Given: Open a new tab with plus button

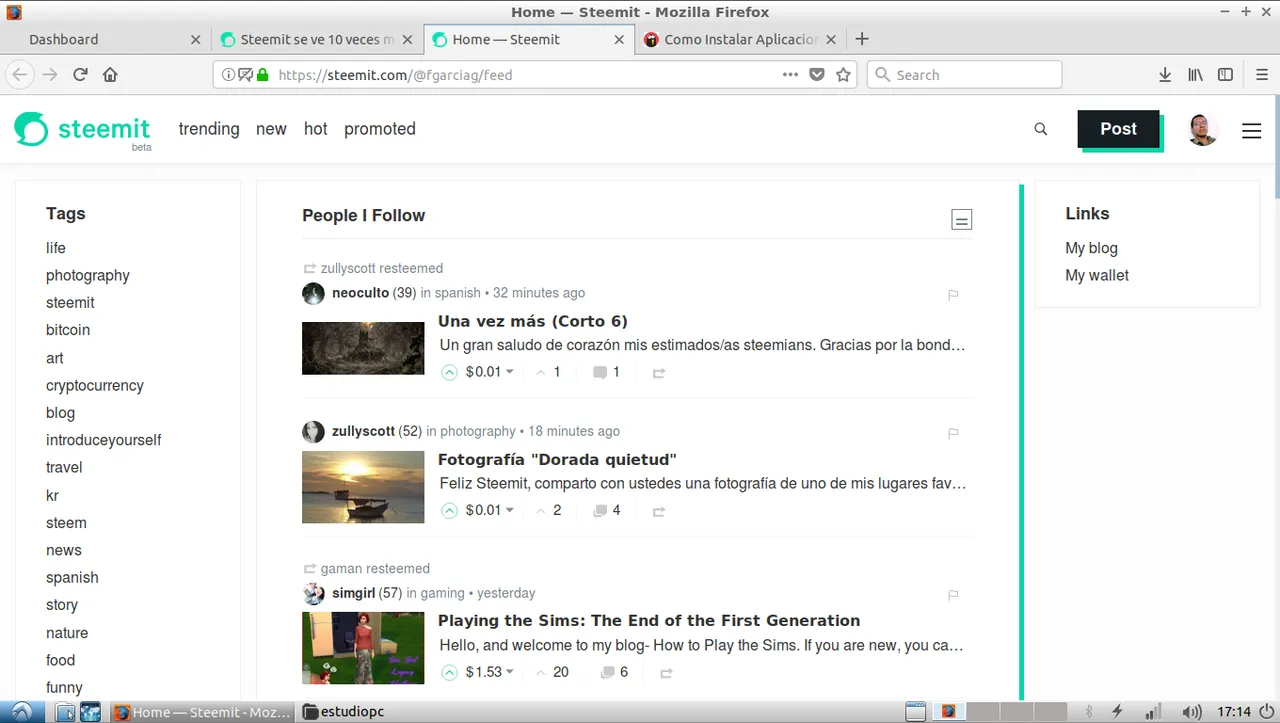Looking at the screenshot, I should (862, 39).
